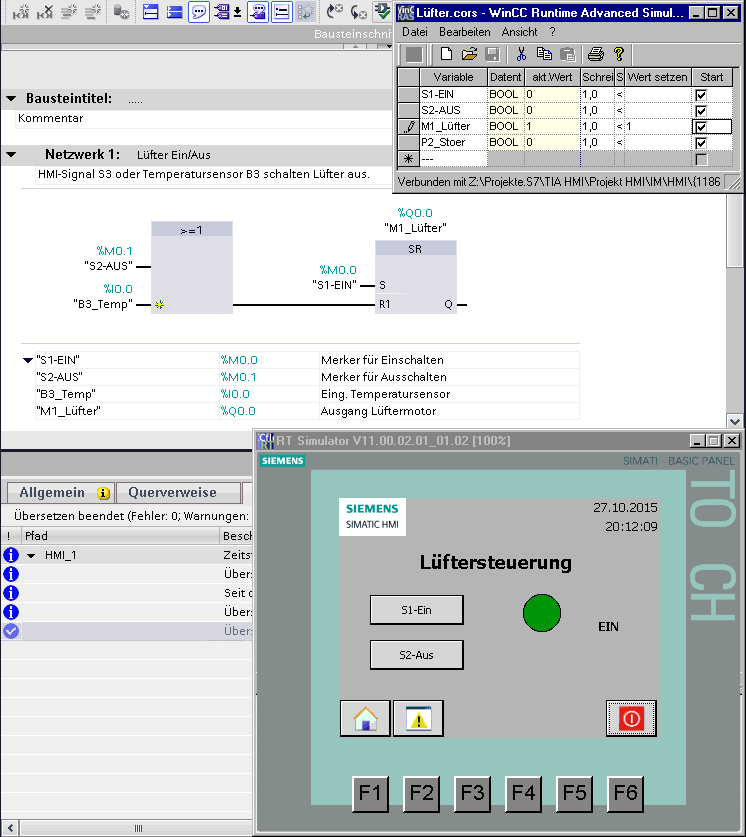Open the alarm warning window icon
The width and height of the screenshot is (746, 837).
418,718
